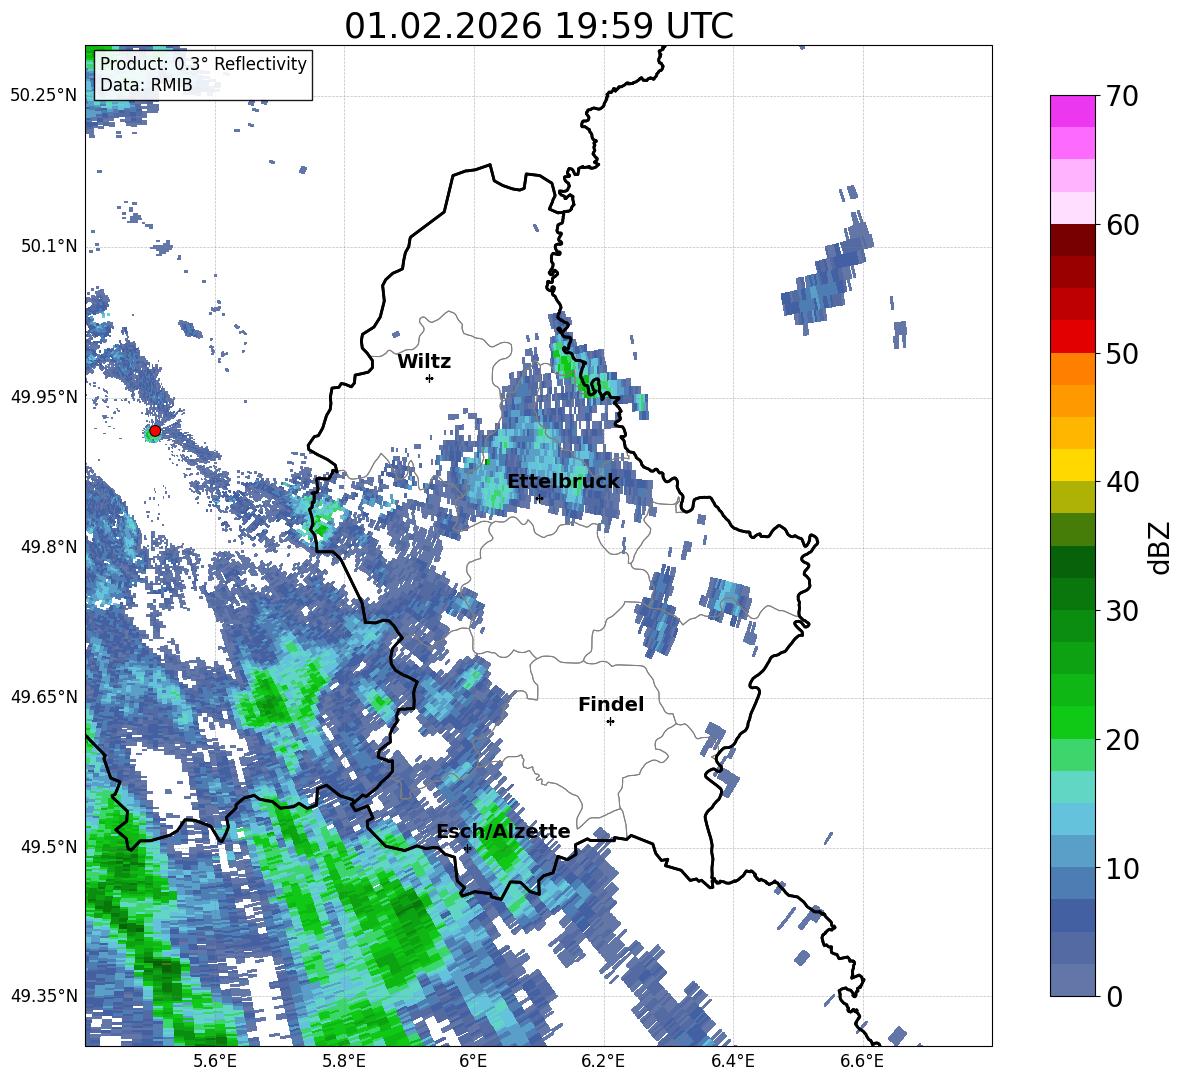1184x1081 pixels.
Task: Click the 49.8°N latitude label
Action: click(49, 547)
